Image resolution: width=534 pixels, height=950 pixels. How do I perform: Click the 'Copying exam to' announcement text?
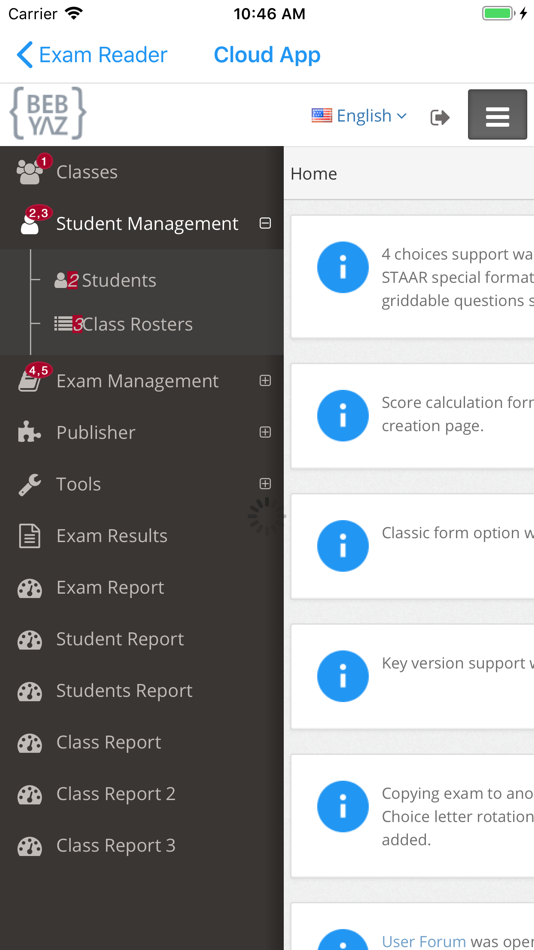click(458, 817)
